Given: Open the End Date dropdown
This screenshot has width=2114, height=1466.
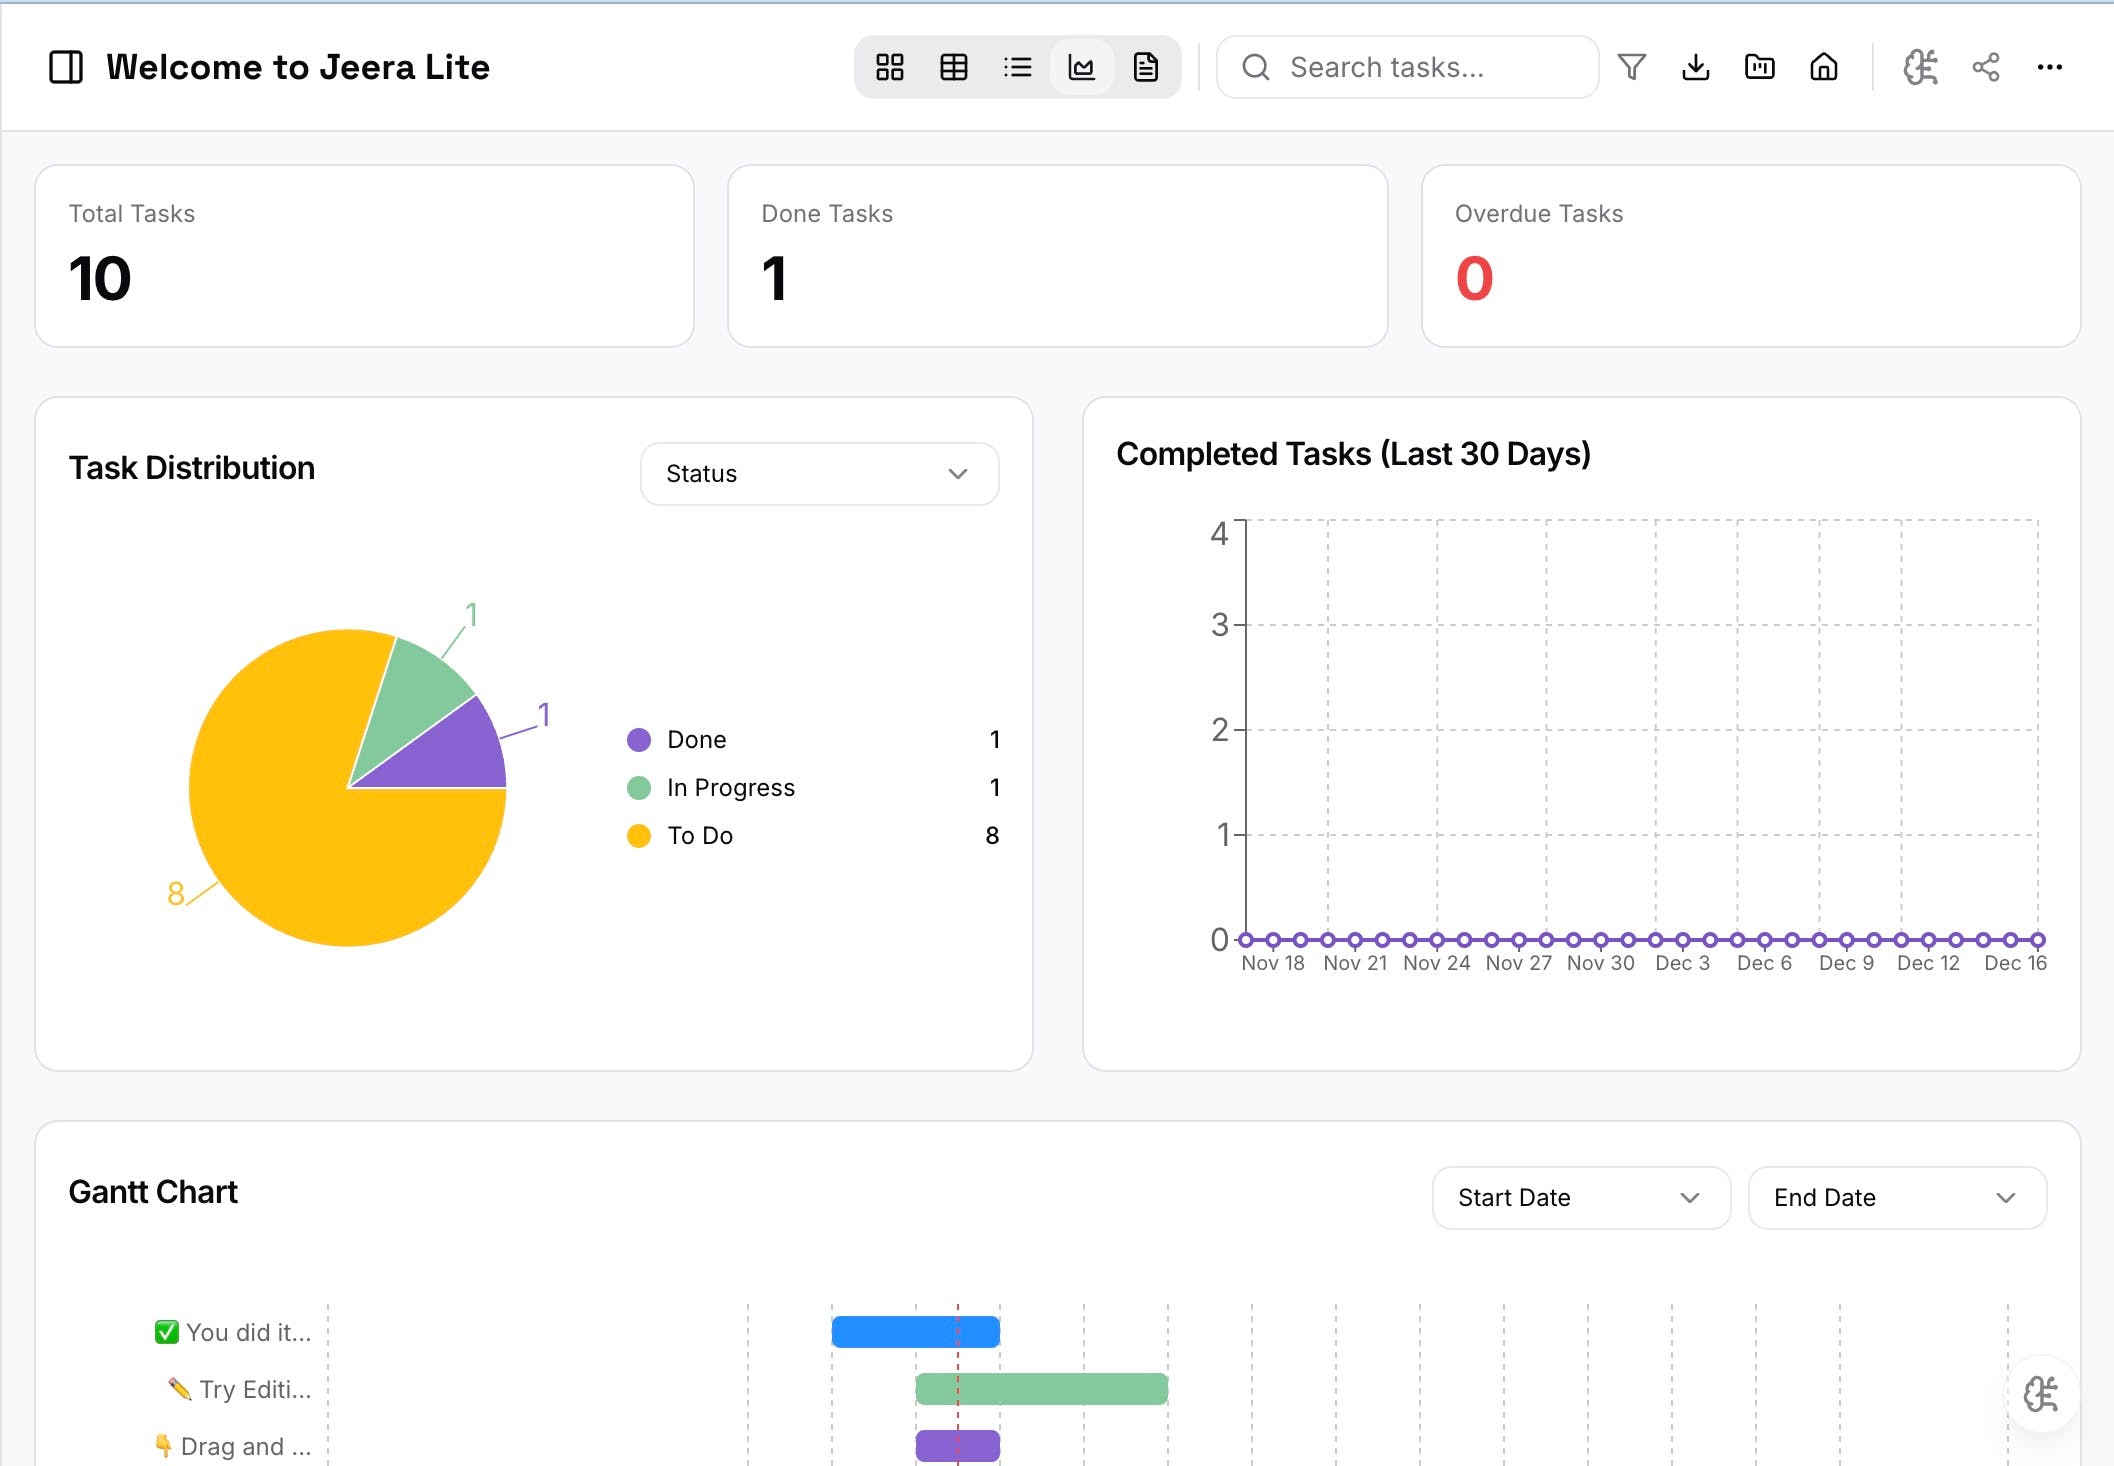Looking at the screenshot, I should (x=1896, y=1197).
